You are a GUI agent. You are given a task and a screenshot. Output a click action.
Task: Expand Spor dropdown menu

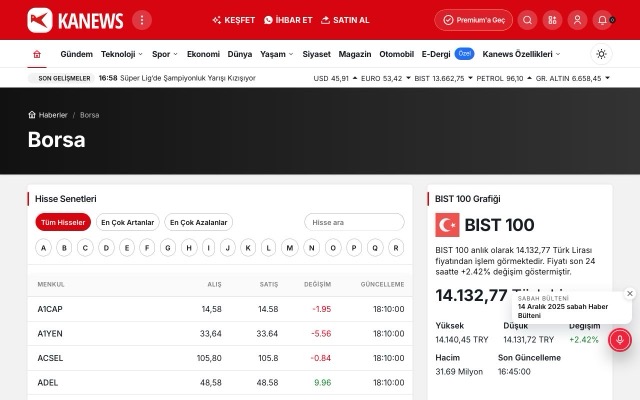coord(165,54)
